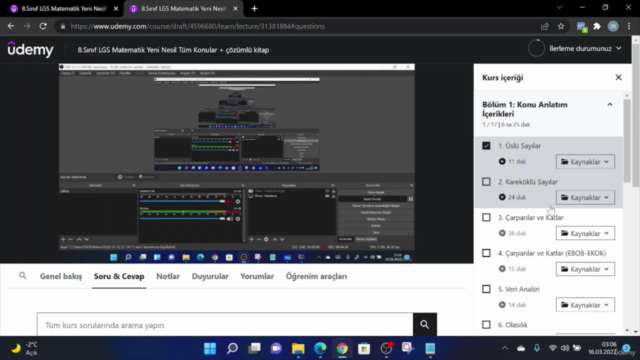Switch to the Soru & Cevap tab
The image size is (640, 360).
tap(119, 276)
